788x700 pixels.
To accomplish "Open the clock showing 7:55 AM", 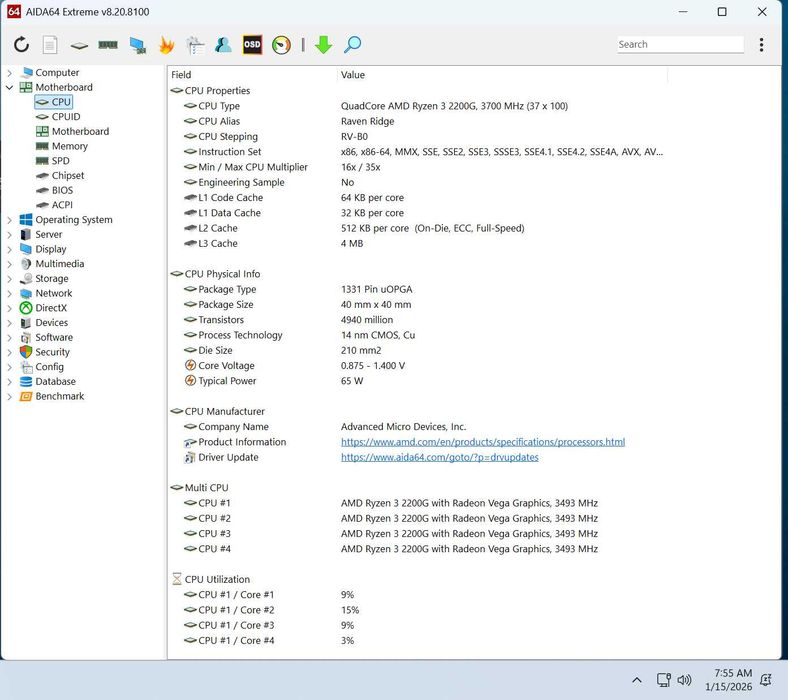I will pyautogui.click(x=729, y=680).
